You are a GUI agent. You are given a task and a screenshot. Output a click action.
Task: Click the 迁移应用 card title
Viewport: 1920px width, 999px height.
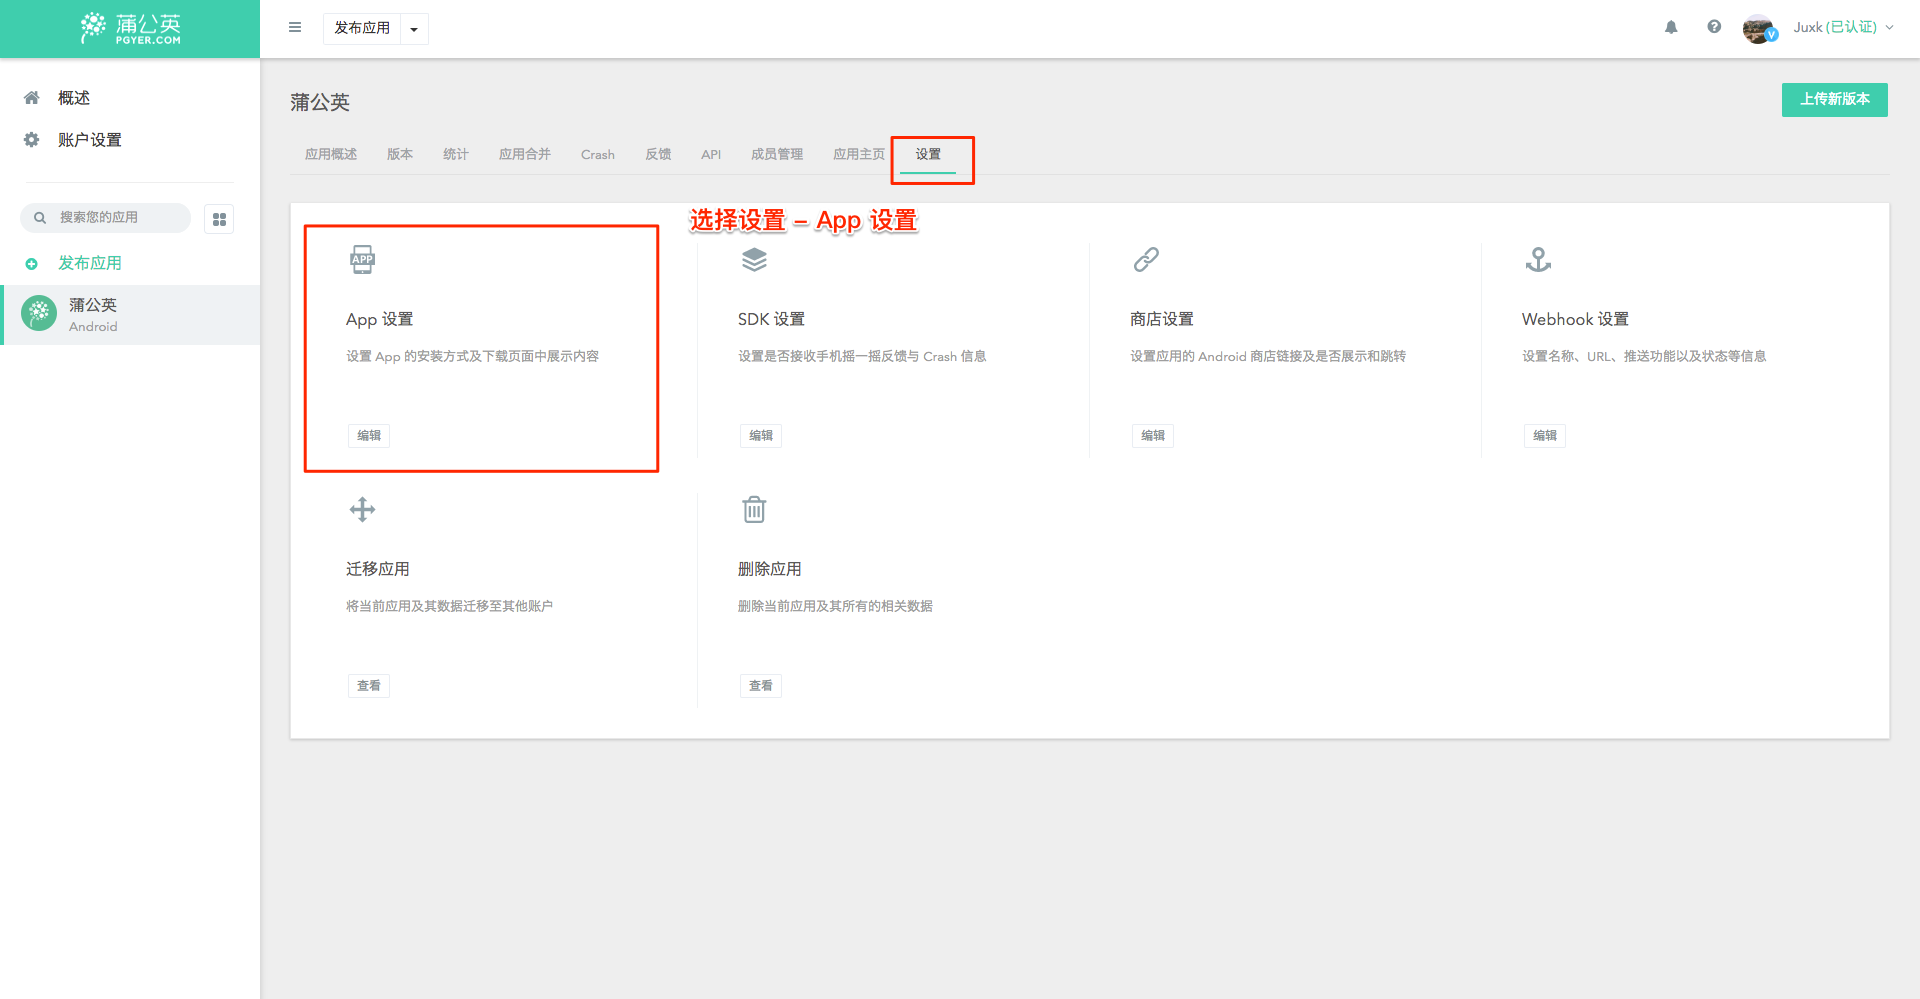[x=378, y=569]
